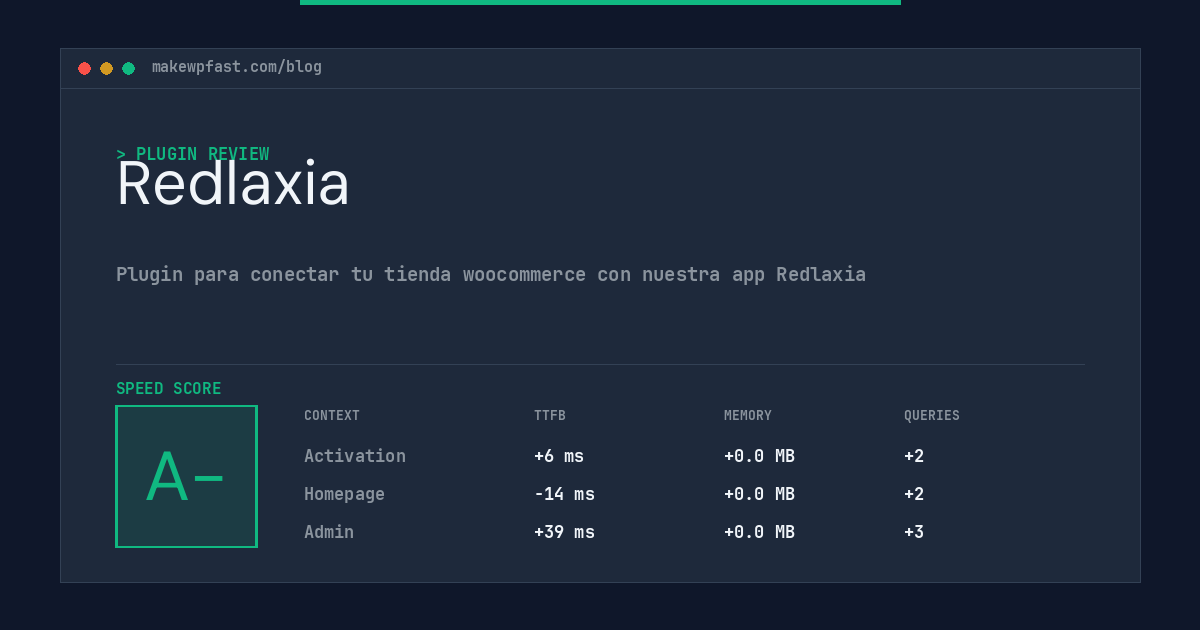Click the TTFB column header
1200x630 pixels.
point(550,416)
